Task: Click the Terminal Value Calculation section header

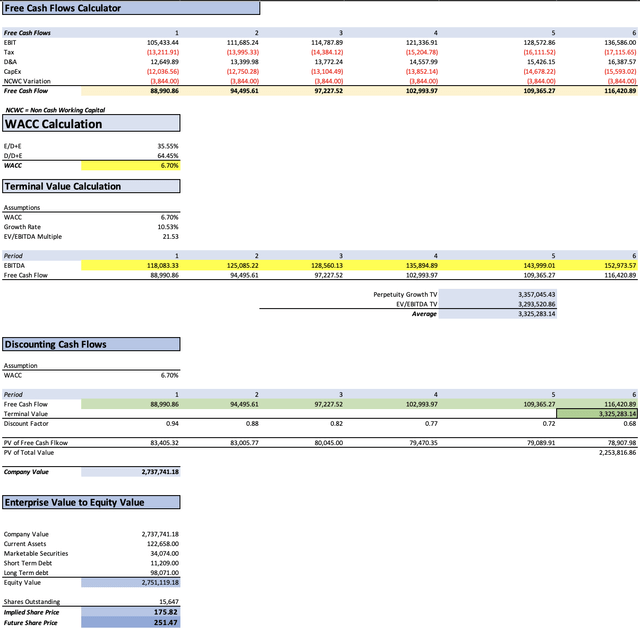Action: click(90, 186)
